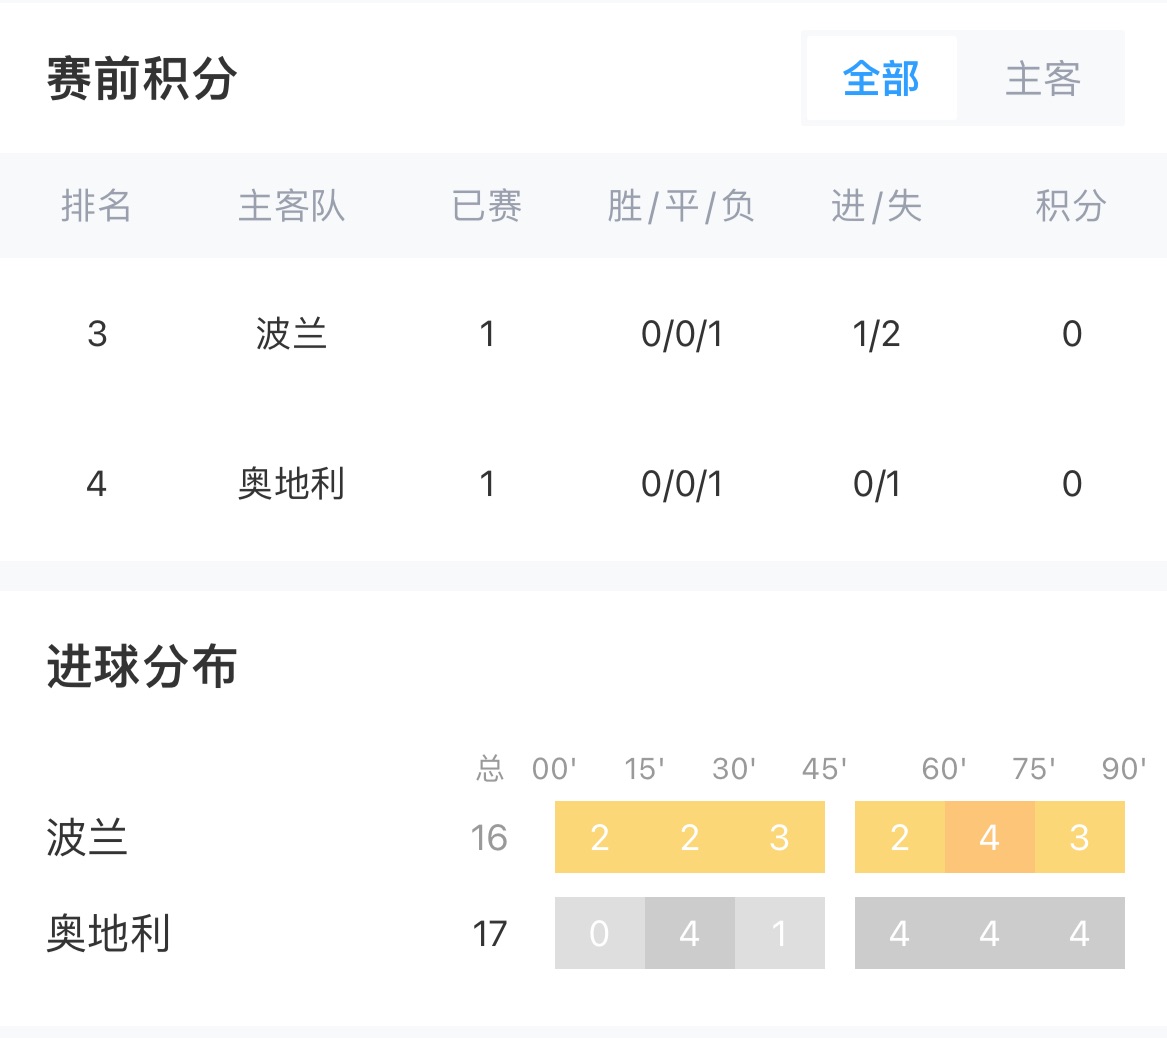This screenshot has width=1167, height=1038.
Task: Open 奥地利 team in the standings table
Action: point(291,484)
